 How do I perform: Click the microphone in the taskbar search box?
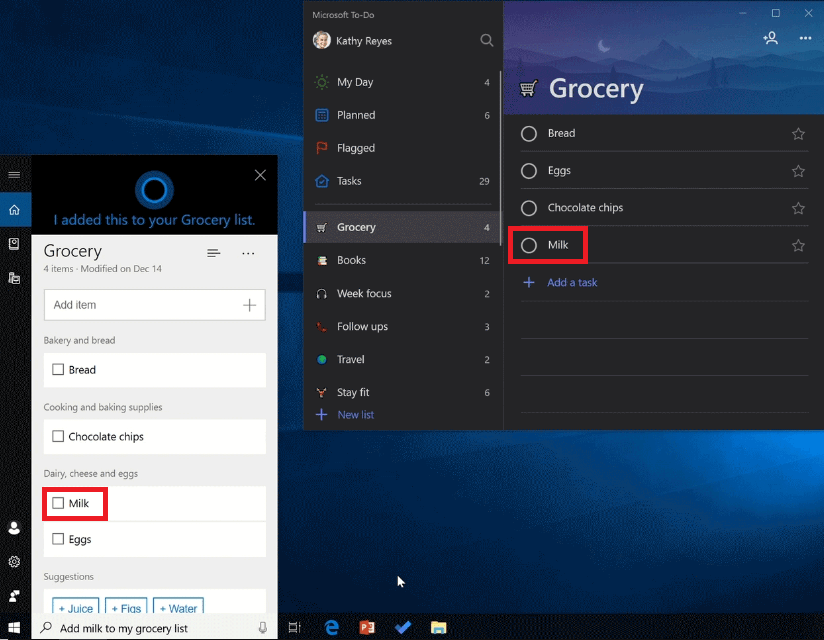pos(262,627)
